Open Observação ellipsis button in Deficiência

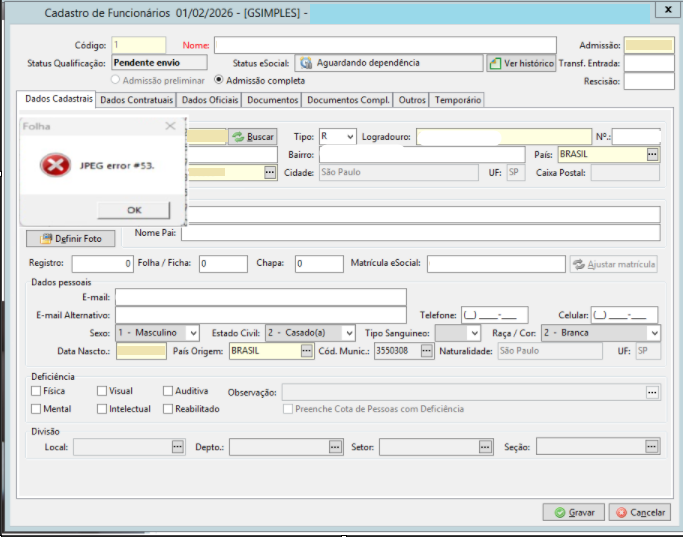pyautogui.click(x=652, y=392)
